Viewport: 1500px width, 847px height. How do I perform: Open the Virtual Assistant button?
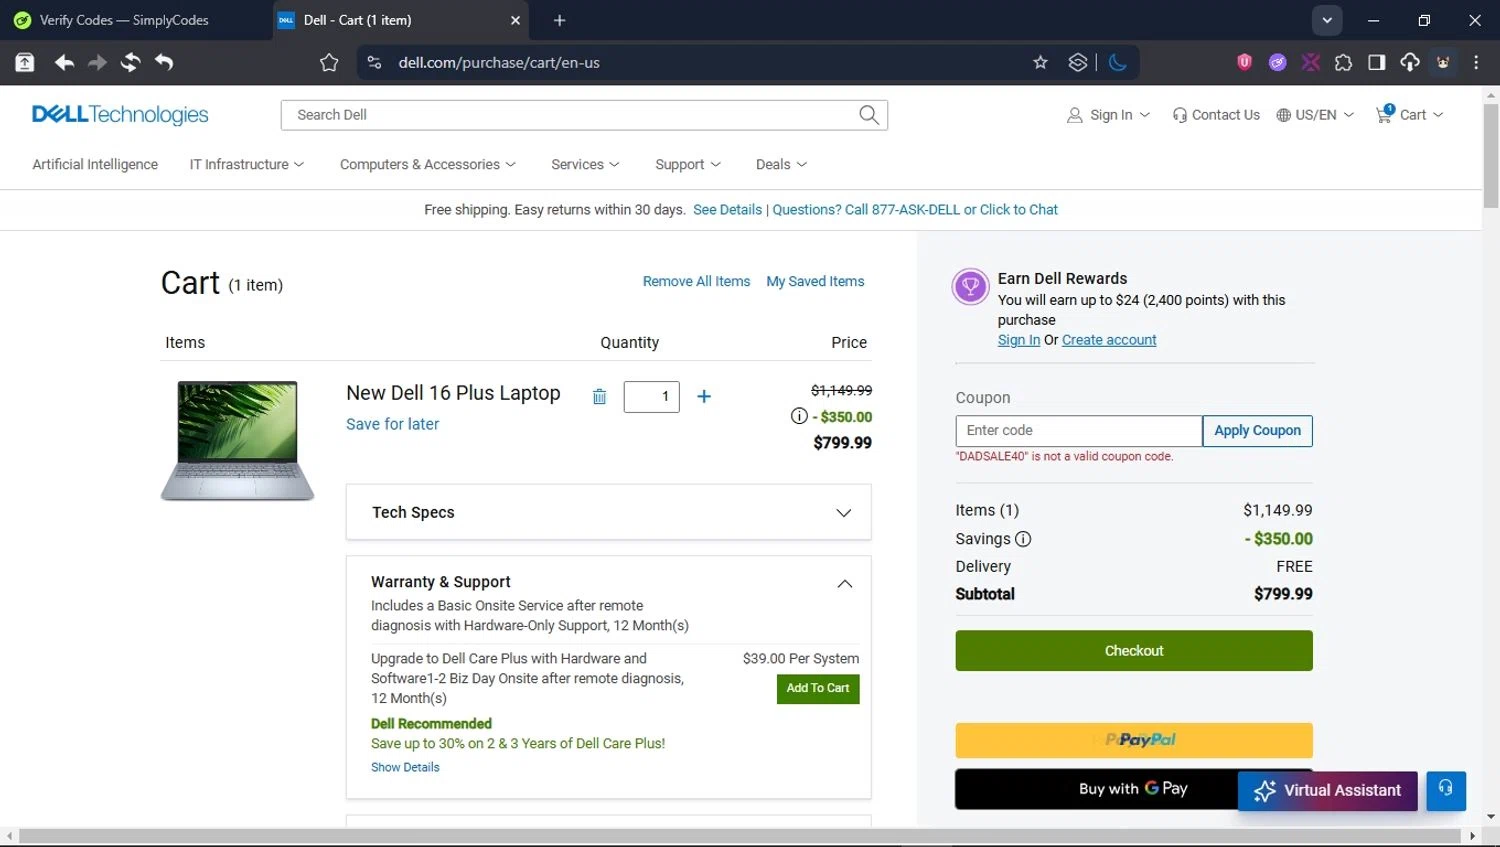(x=1327, y=790)
